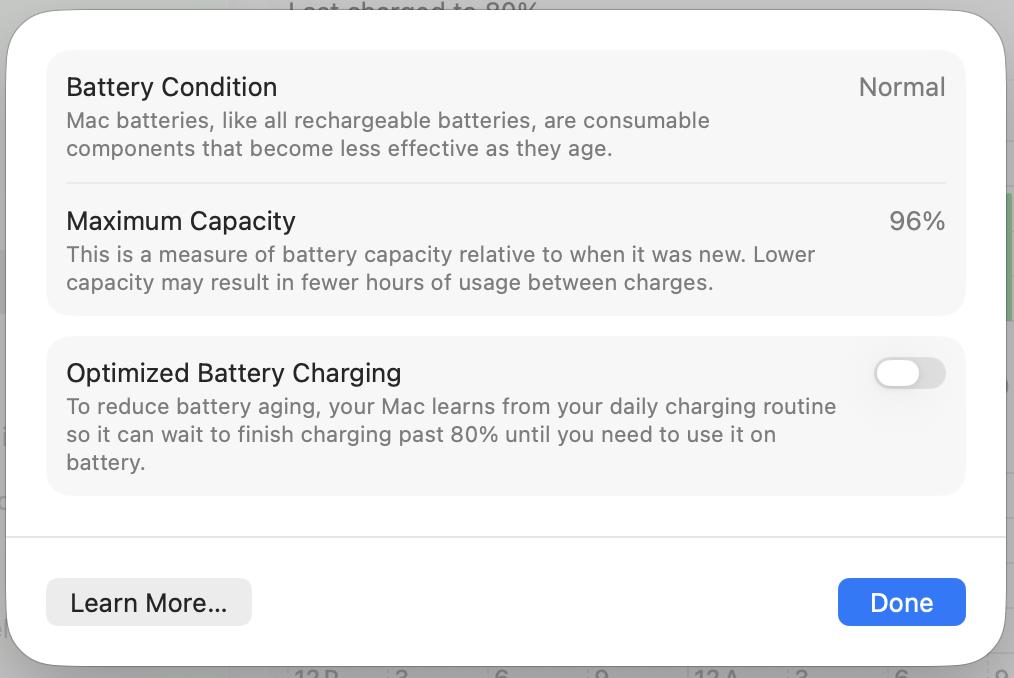Click the Maximum Capacity heading
This screenshot has width=1014, height=678.
coord(181,221)
